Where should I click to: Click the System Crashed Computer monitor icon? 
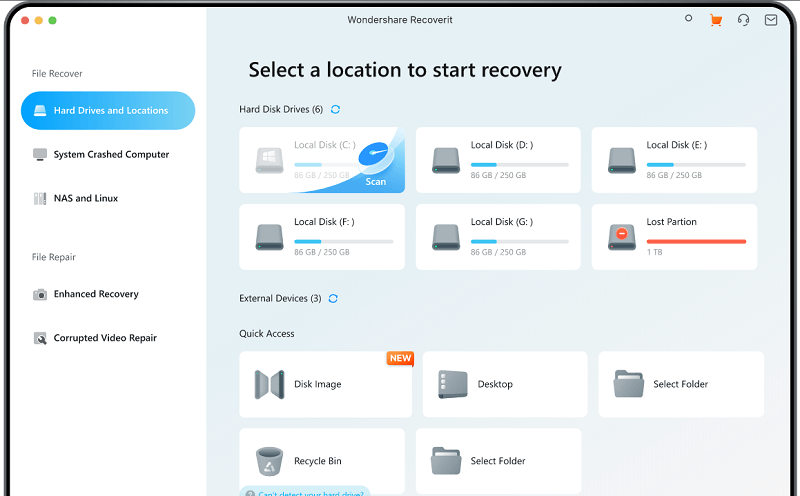tap(40, 155)
